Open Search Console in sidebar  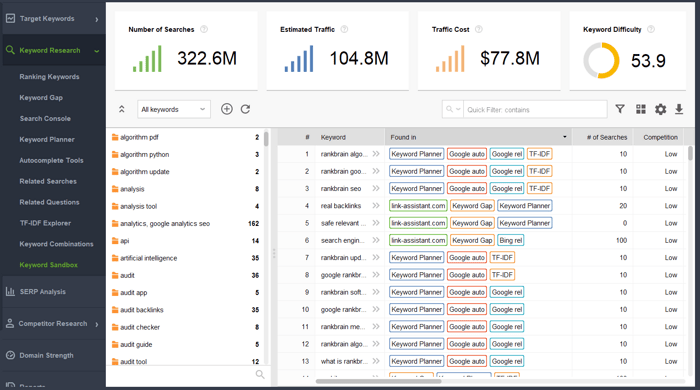[x=45, y=119]
